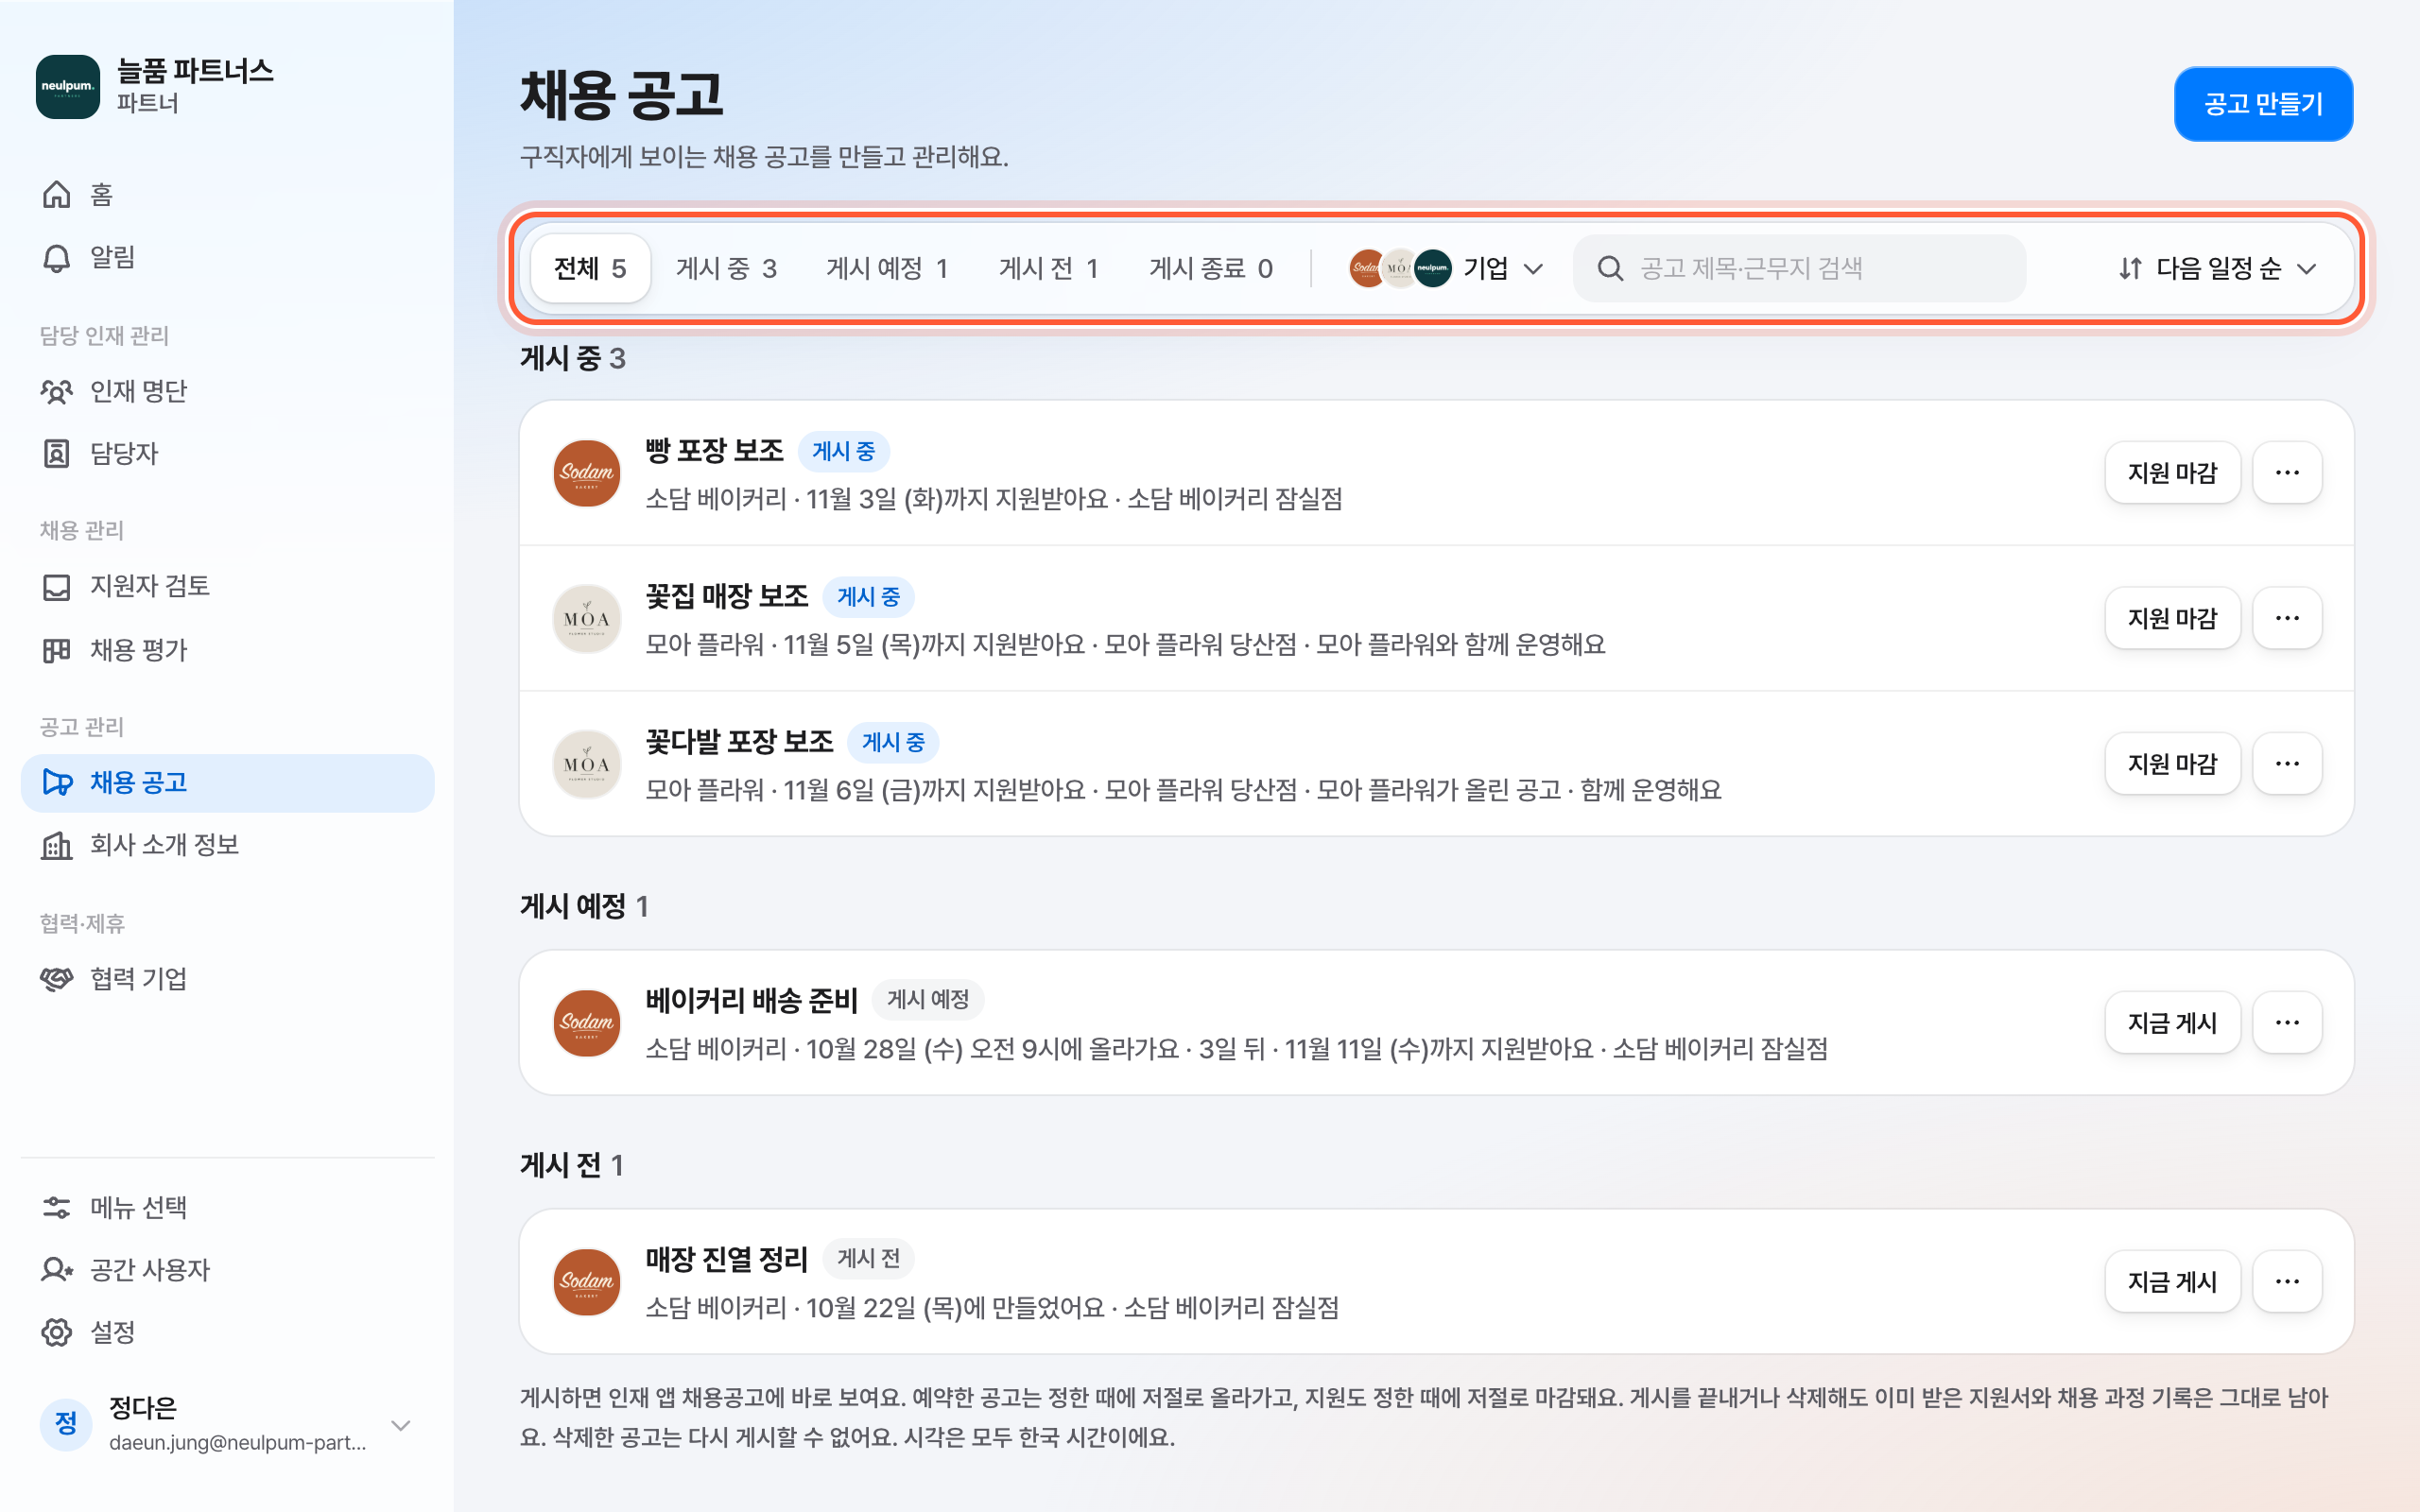Switch to the 게시 중 3 tab
Image resolution: width=2420 pixels, height=1512 pixels.
(726, 268)
